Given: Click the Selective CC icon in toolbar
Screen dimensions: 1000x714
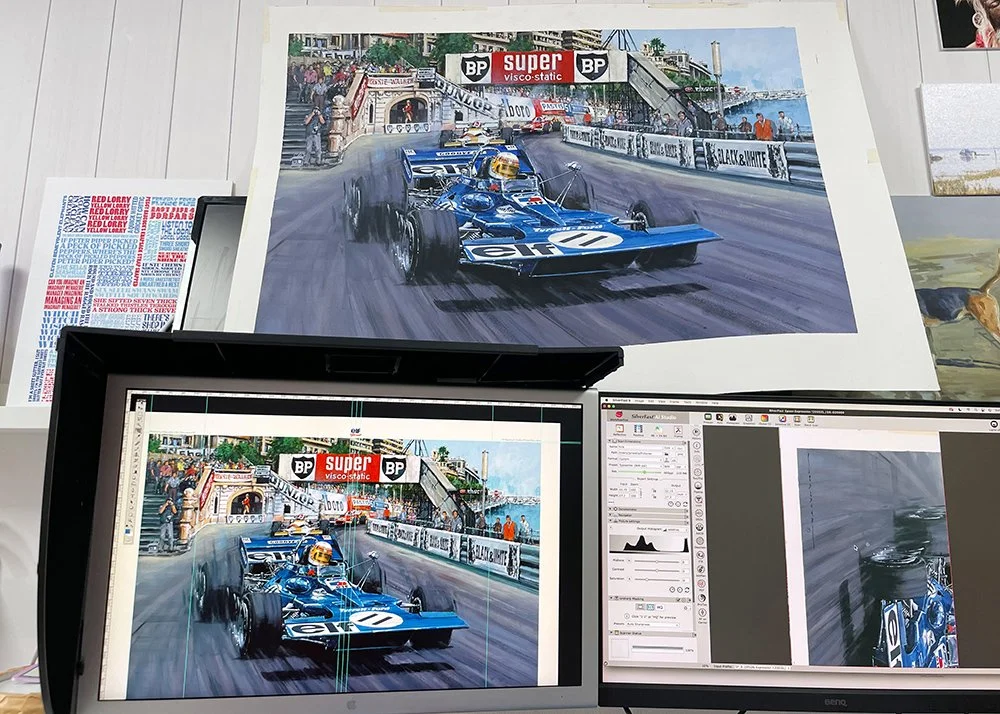Looking at the screenshot, I should [x=783, y=419].
